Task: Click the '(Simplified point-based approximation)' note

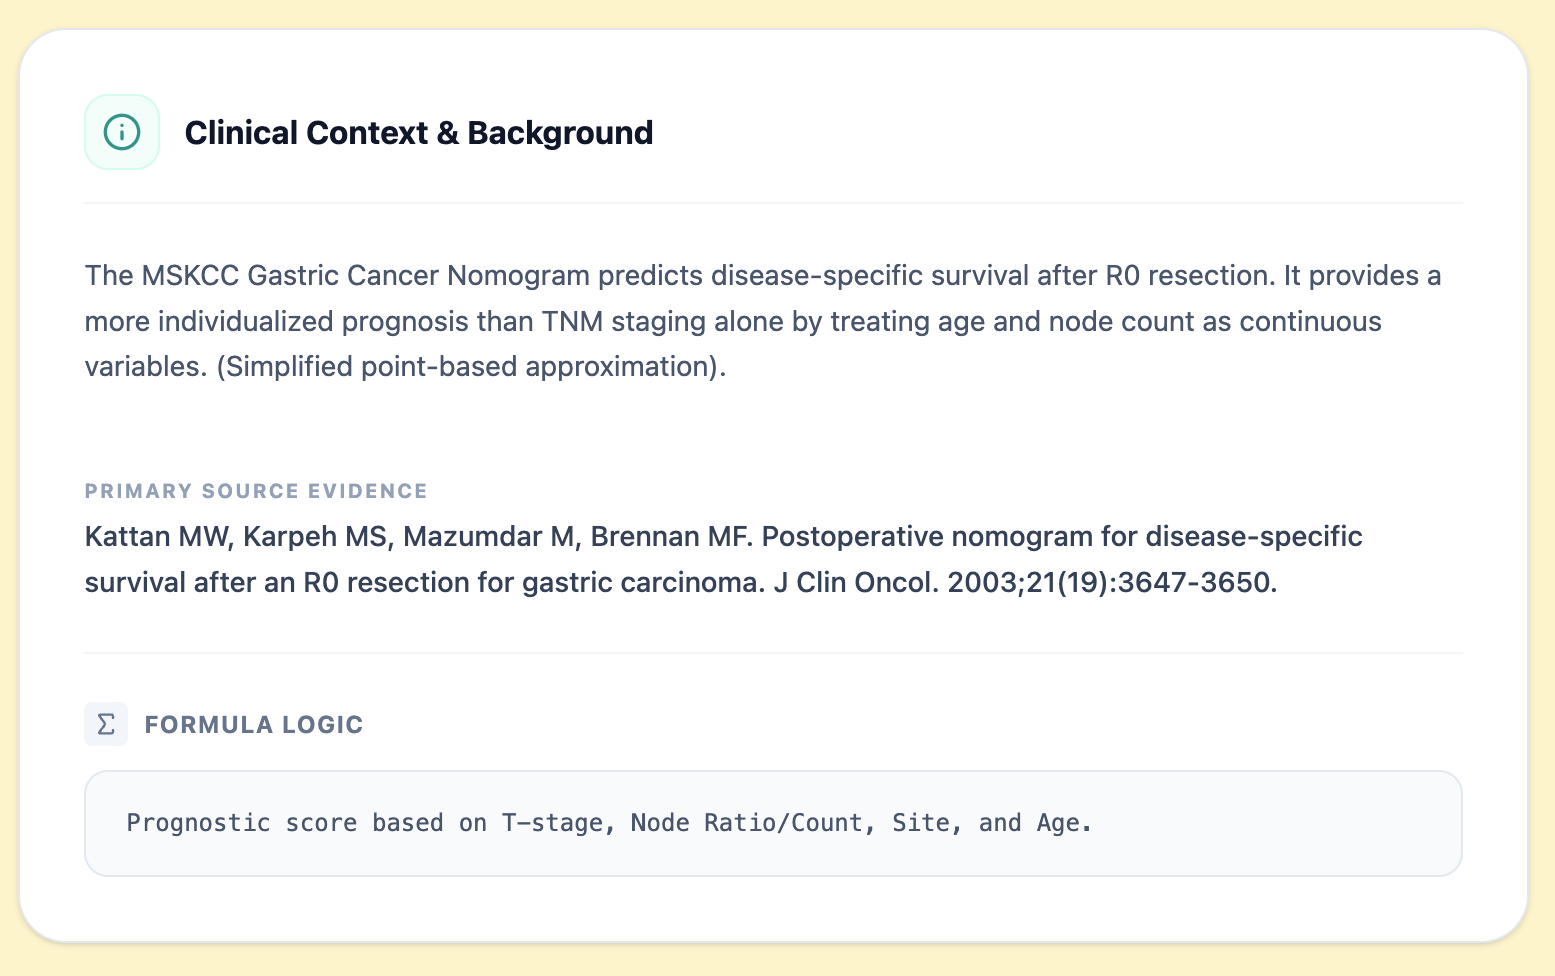Action: click(470, 367)
